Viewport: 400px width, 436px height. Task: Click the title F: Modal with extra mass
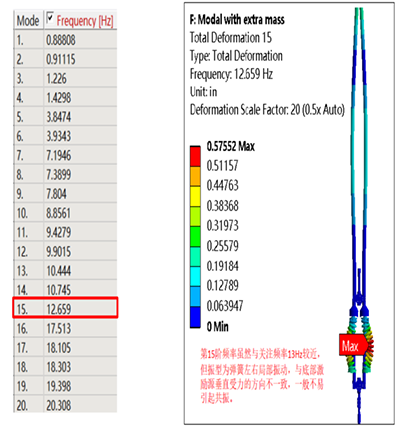coord(237,20)
